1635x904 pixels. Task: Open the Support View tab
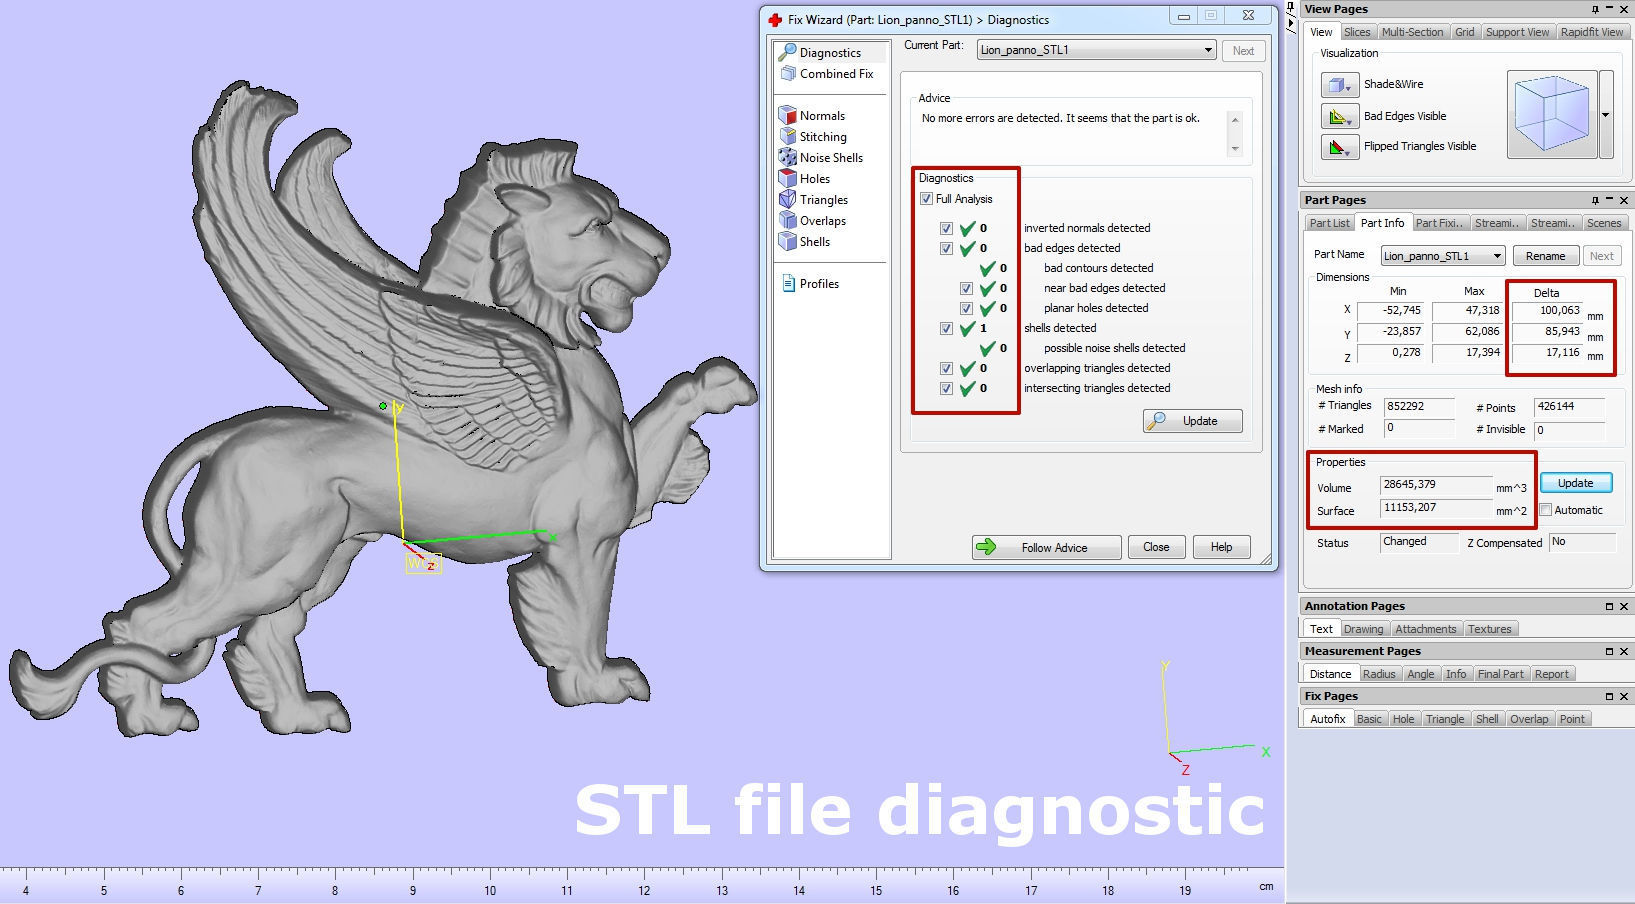[1517, 32]
